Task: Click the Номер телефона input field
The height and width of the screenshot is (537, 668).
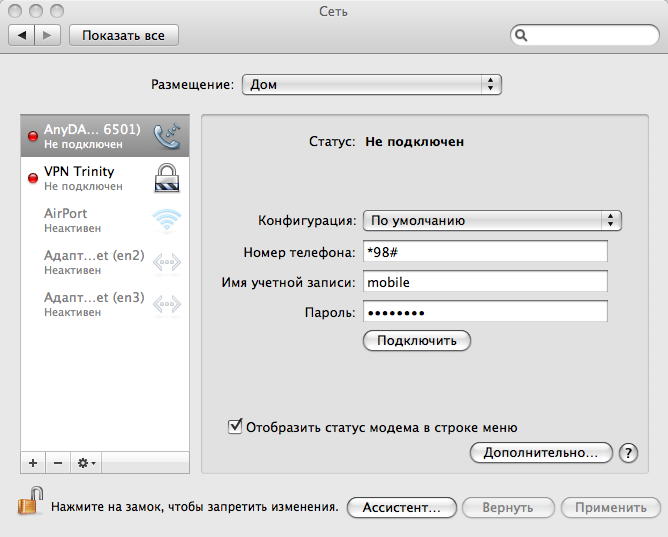Action: pyautogui.click(x=485, y=251)
